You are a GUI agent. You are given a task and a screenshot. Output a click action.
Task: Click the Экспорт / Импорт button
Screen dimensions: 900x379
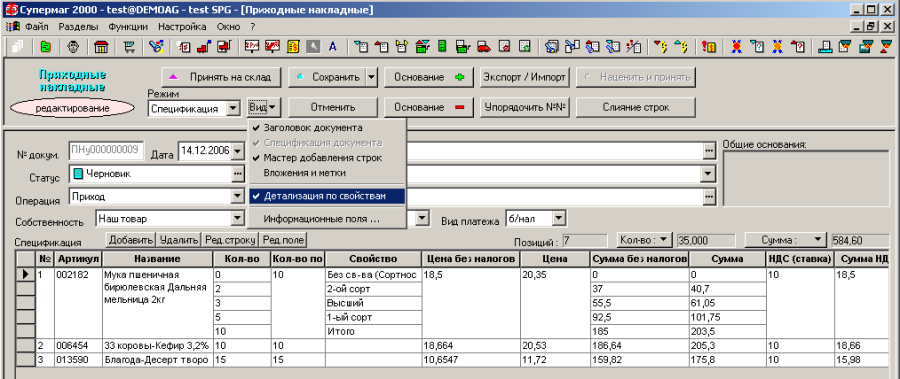click(x=524, y=77)
